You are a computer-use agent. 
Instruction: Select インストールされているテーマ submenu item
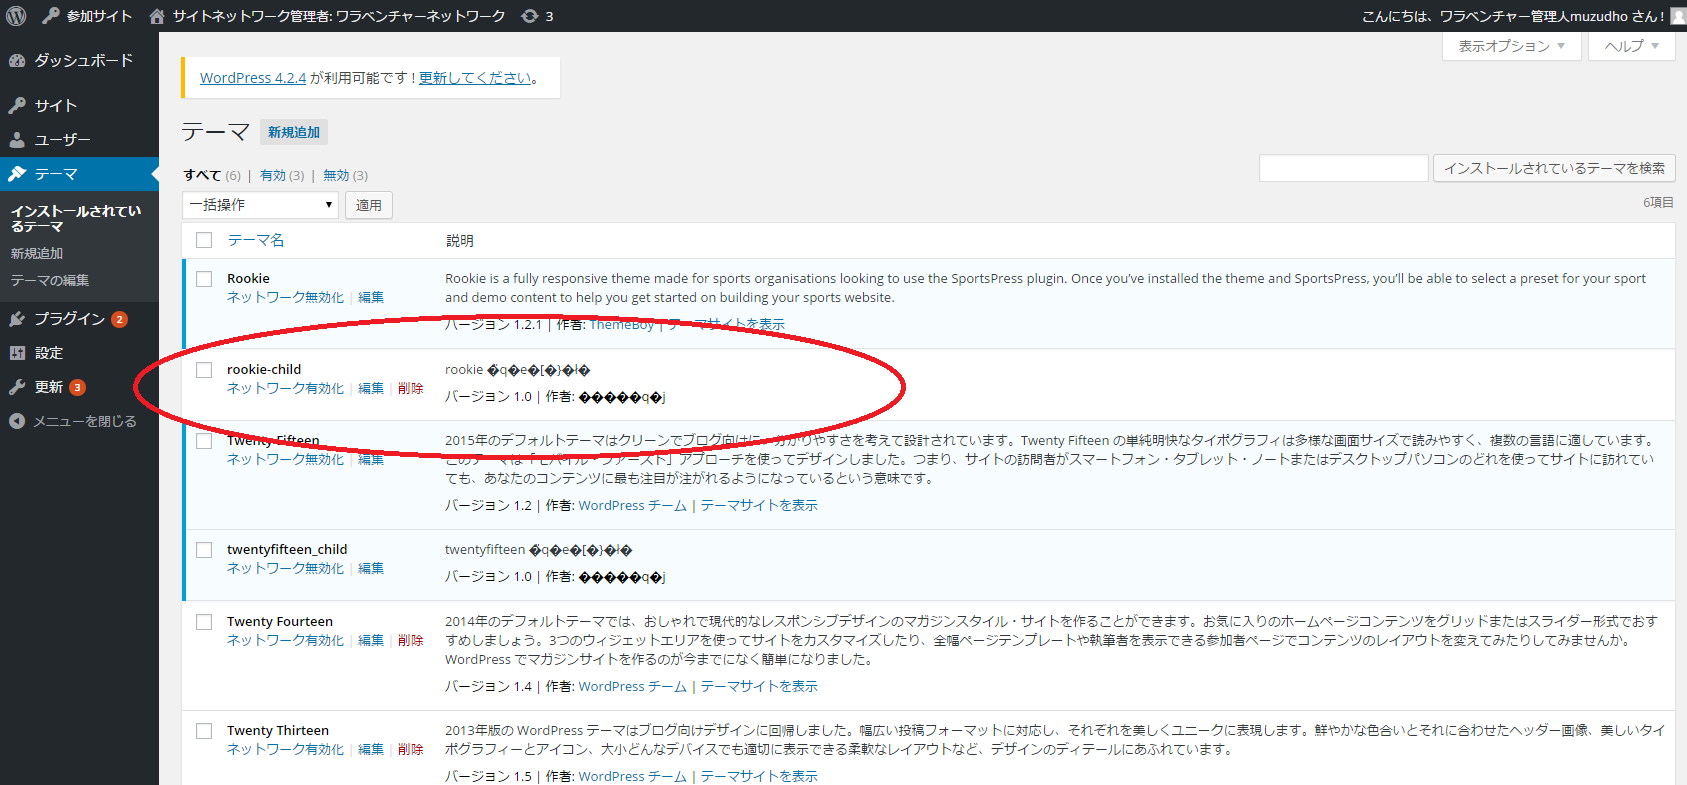click(76, 219)
